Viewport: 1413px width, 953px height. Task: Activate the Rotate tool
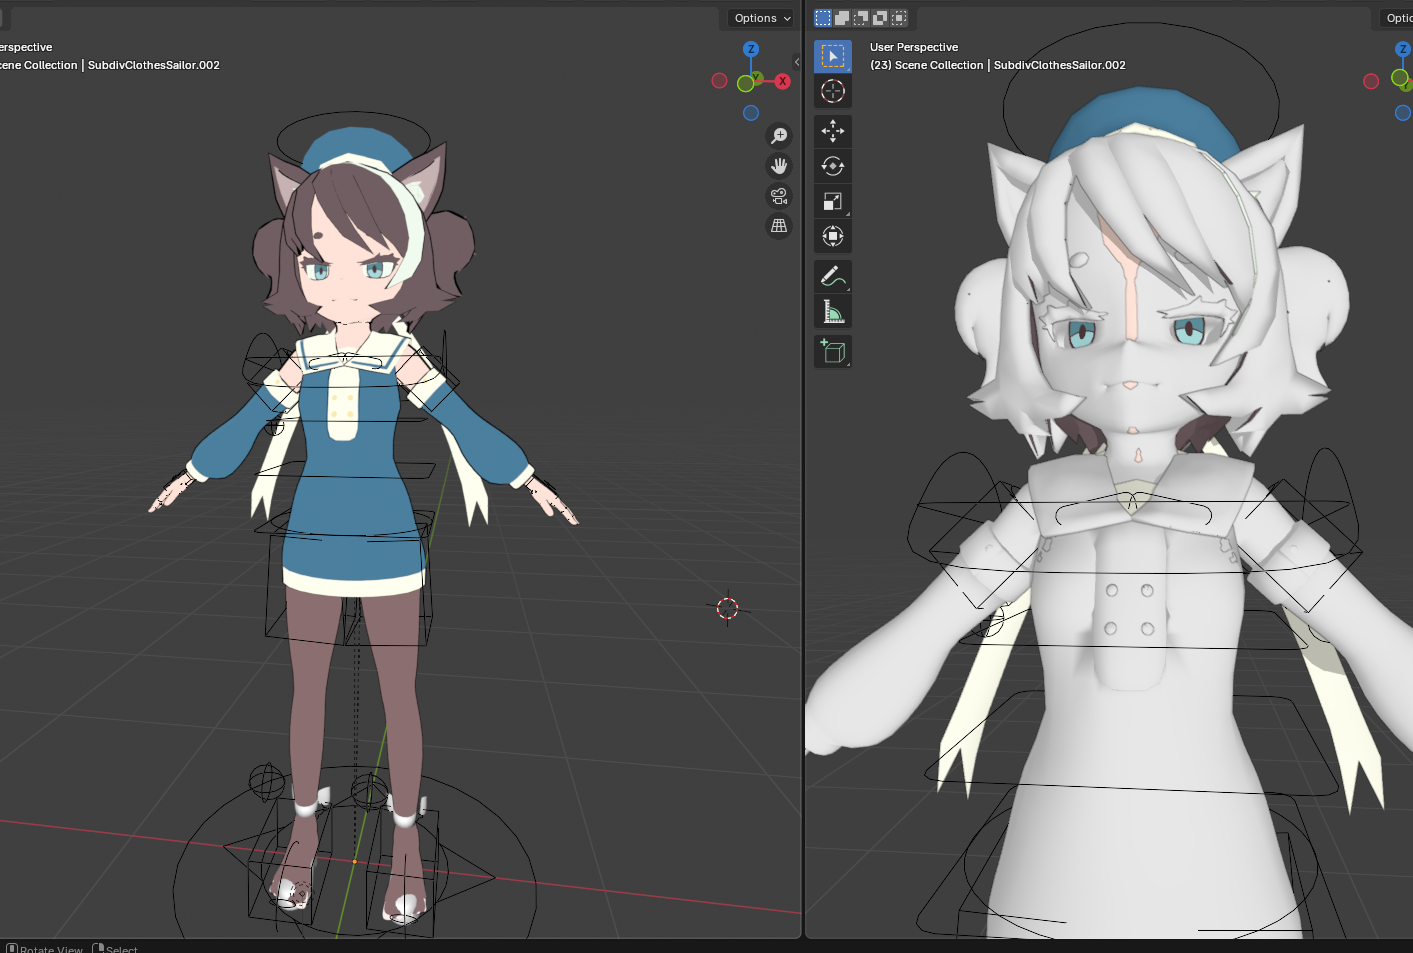tap(833, 166)
